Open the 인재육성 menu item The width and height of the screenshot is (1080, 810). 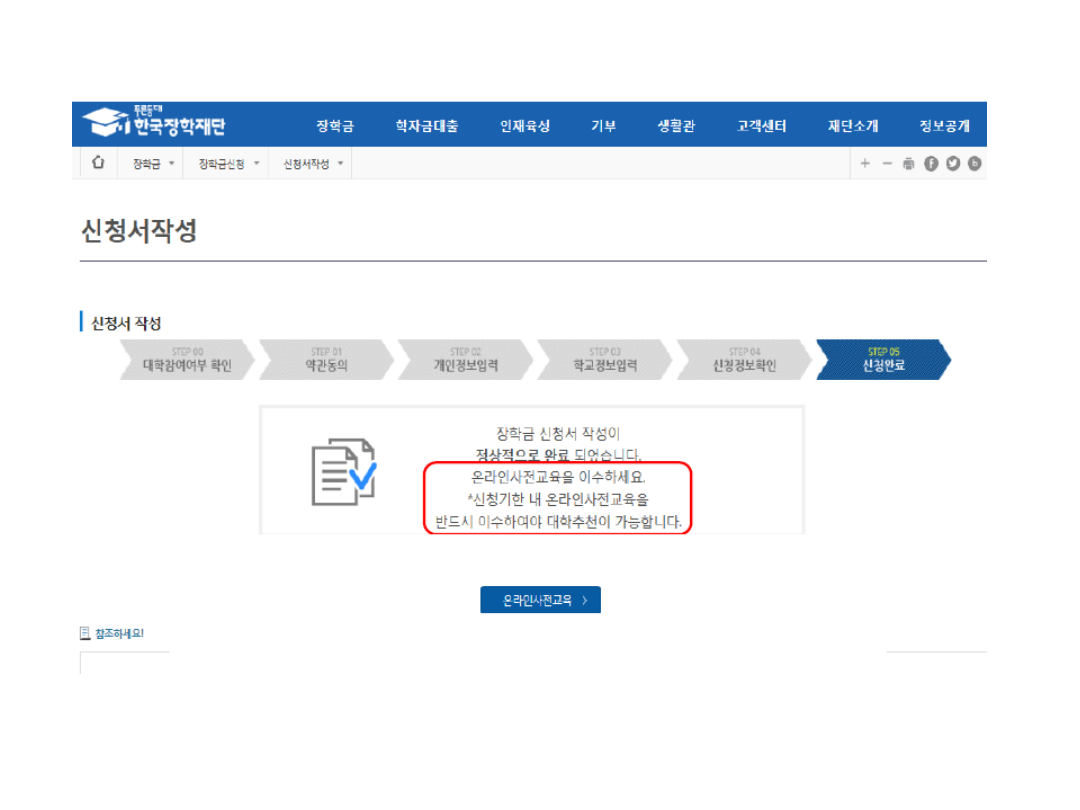pos(525,126)
